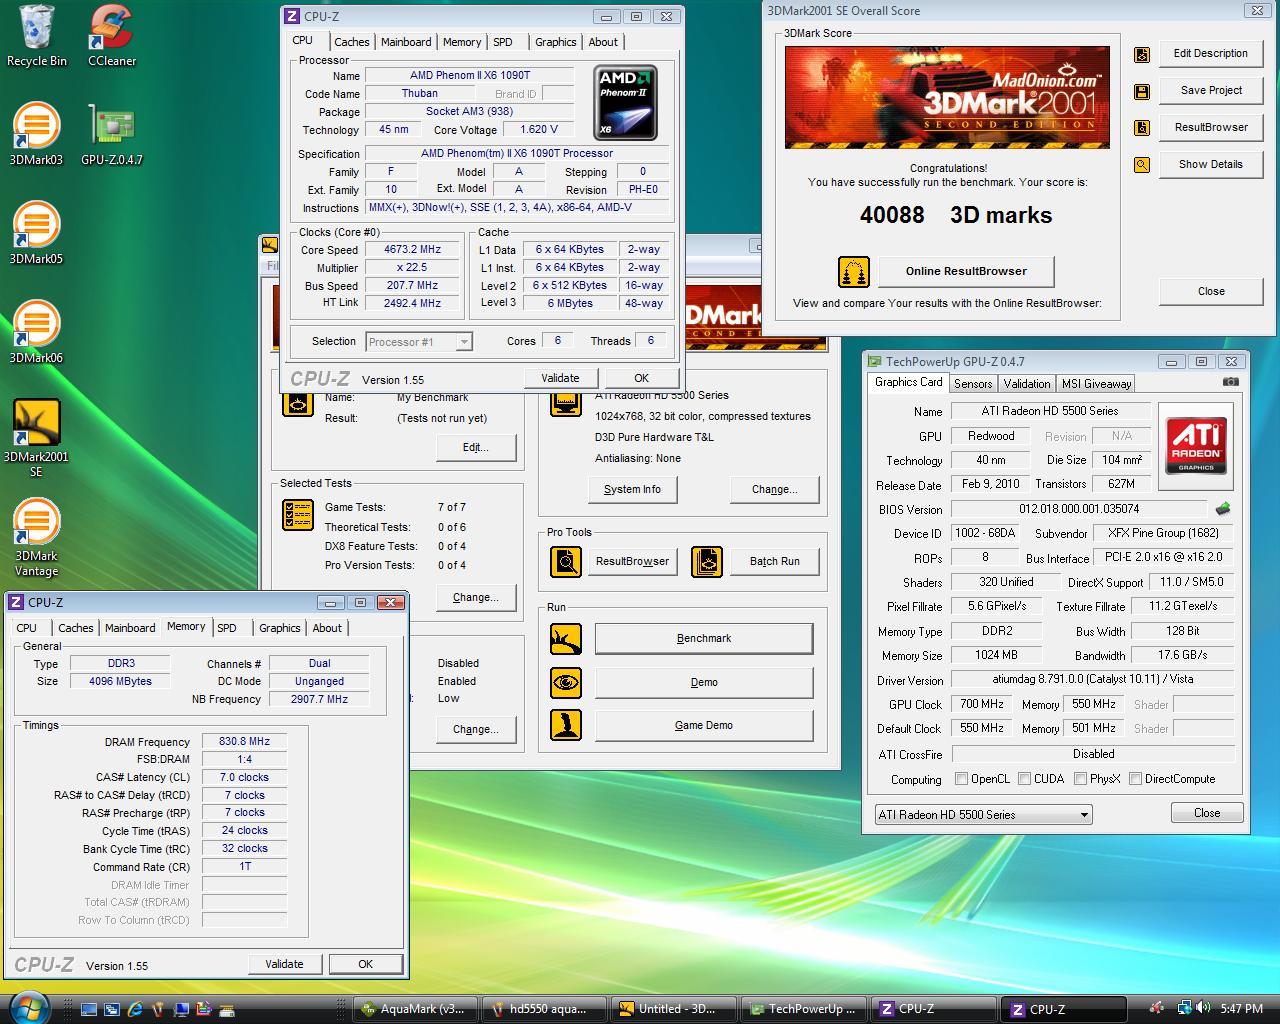Click Change... under Selected Tests
Image resolution: width=1280 pixels, height=1024 pixels.
[475, 597]
